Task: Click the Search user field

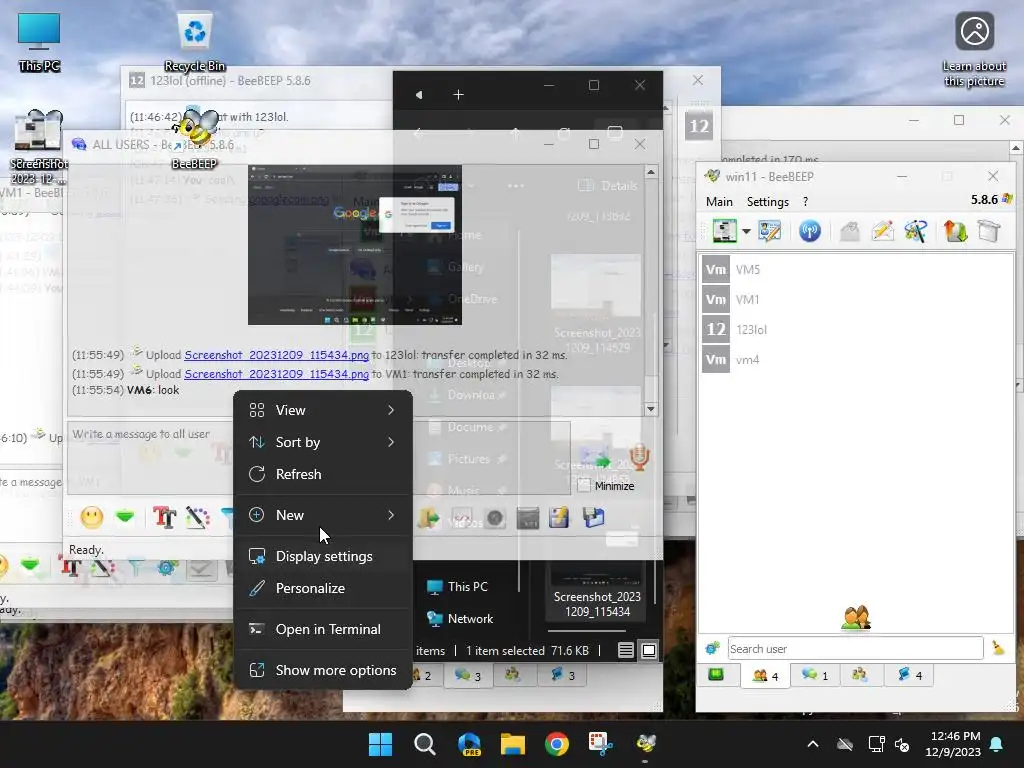Action: (x=855, y=648)
